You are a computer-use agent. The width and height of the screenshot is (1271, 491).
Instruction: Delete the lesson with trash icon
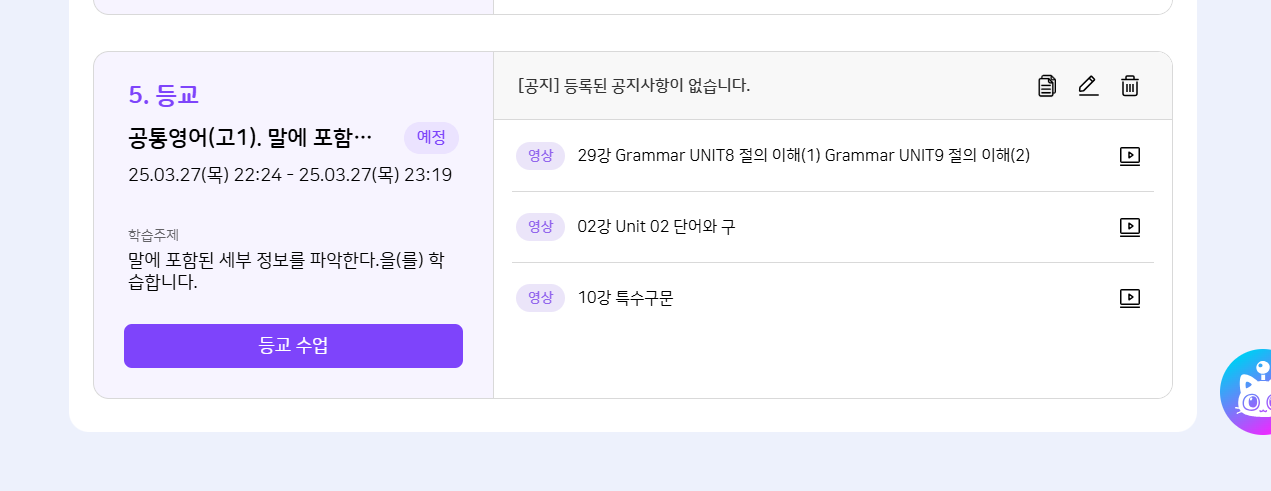(x=1130, y=86)
